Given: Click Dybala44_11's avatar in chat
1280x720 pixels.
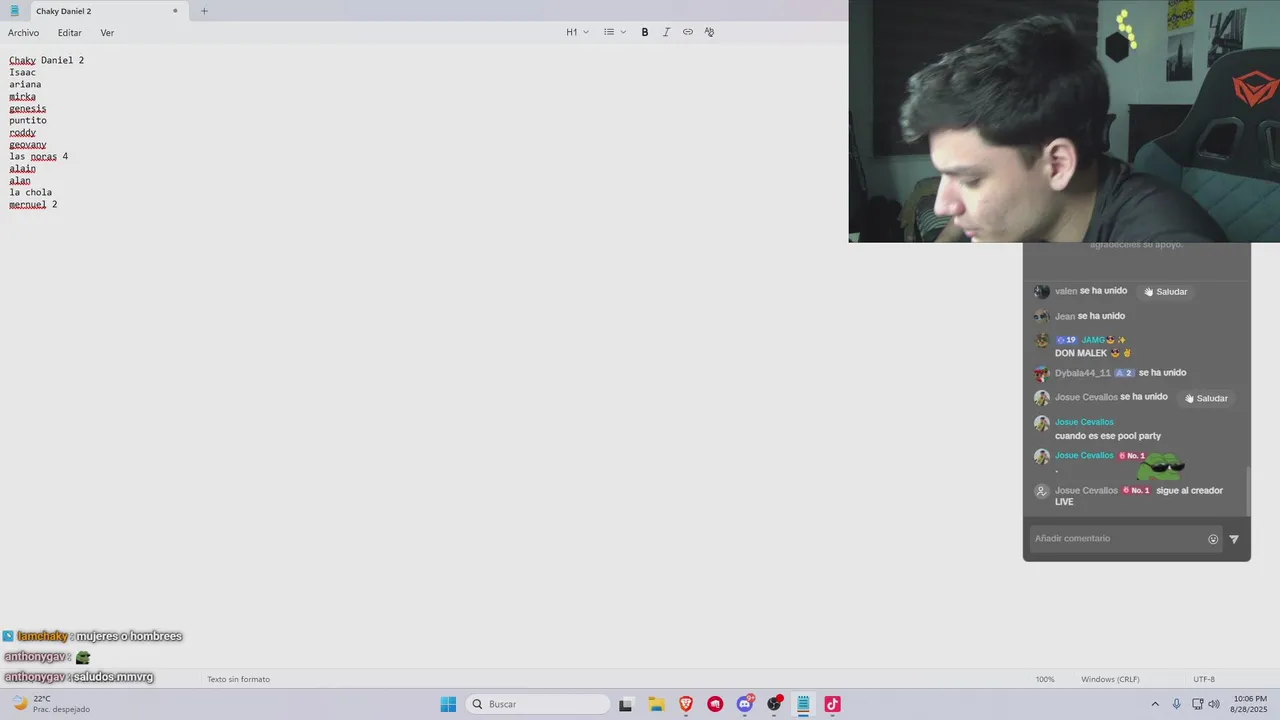Looking at the screenshot, I should 1041,373.
